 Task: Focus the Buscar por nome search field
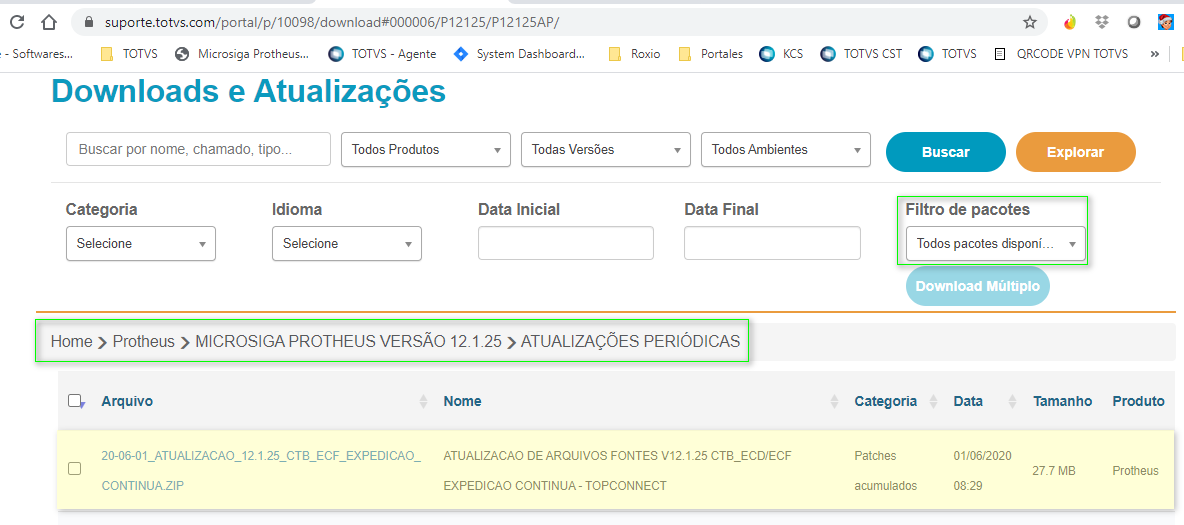199,149
